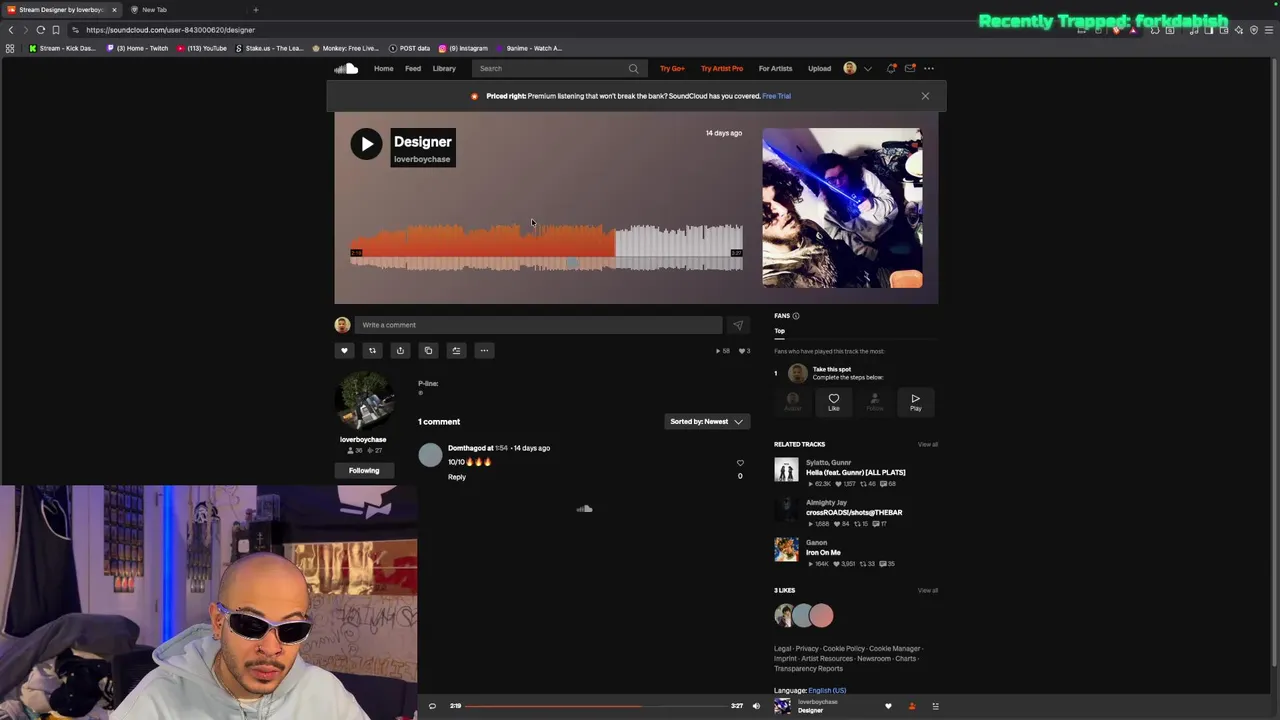Image resolution: width=1280 pixels, height=720 pixels.
Task: Toggle repeat in bottom player
Action: [x=432, y=707]
